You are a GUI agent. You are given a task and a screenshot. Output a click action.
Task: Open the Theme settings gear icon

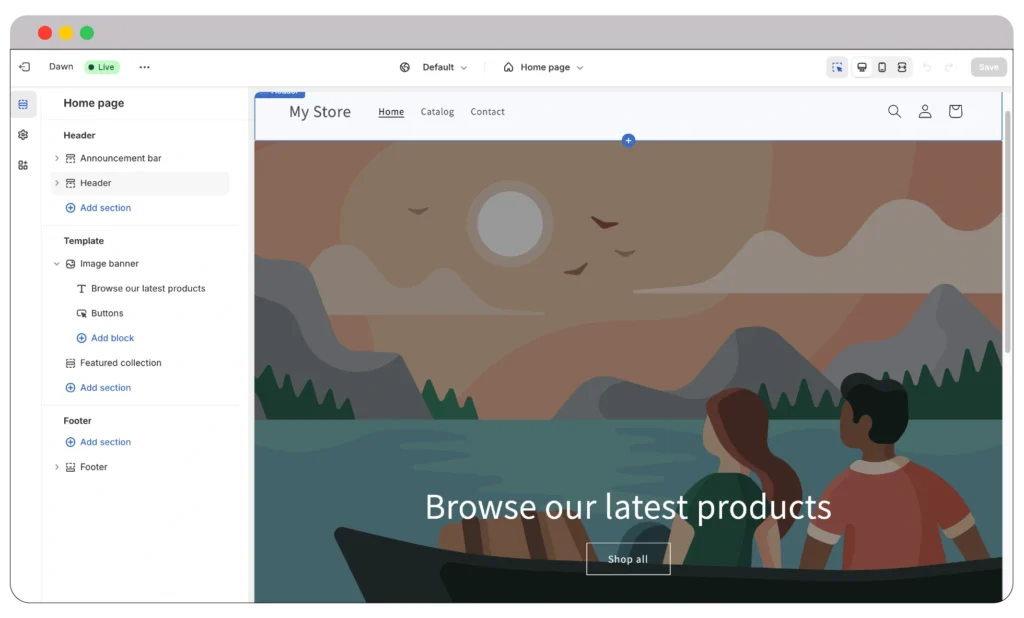[x=23, y=134]
